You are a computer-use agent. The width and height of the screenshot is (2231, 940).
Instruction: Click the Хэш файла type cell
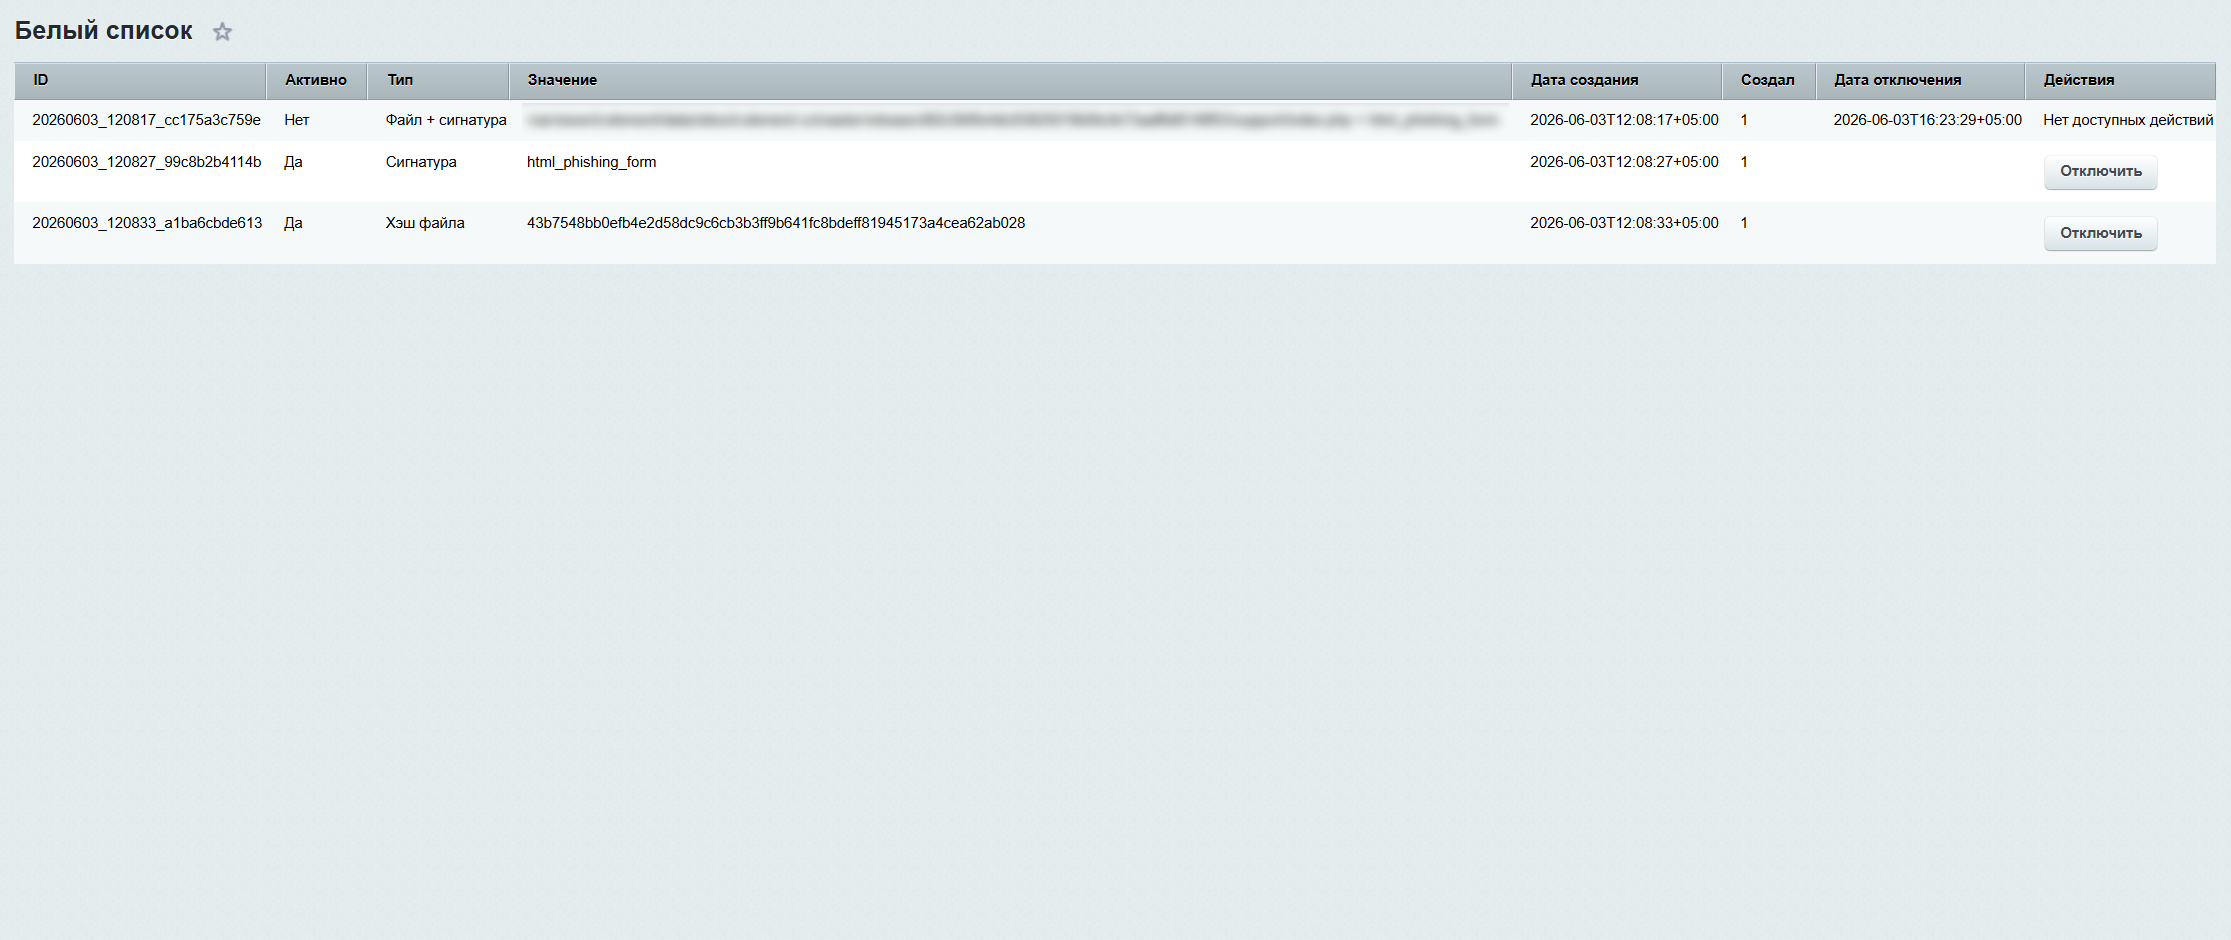tap(425, 223)
